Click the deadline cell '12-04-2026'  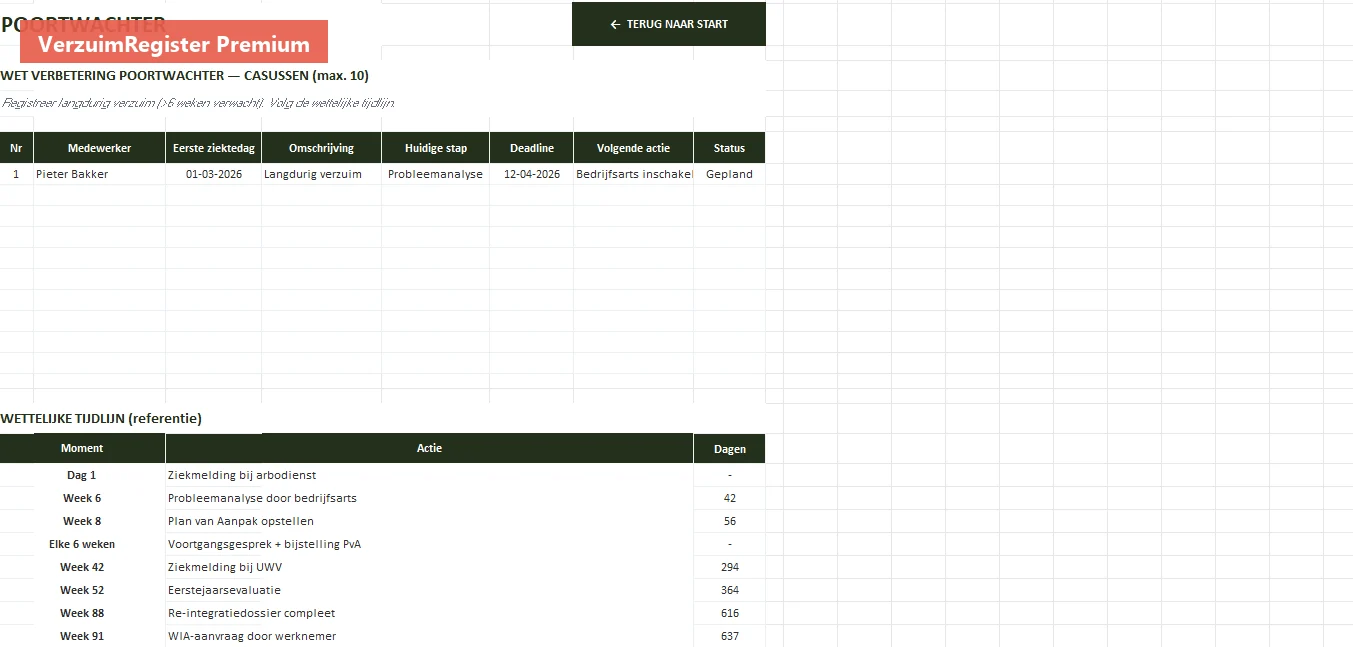[x=532, y=174]
